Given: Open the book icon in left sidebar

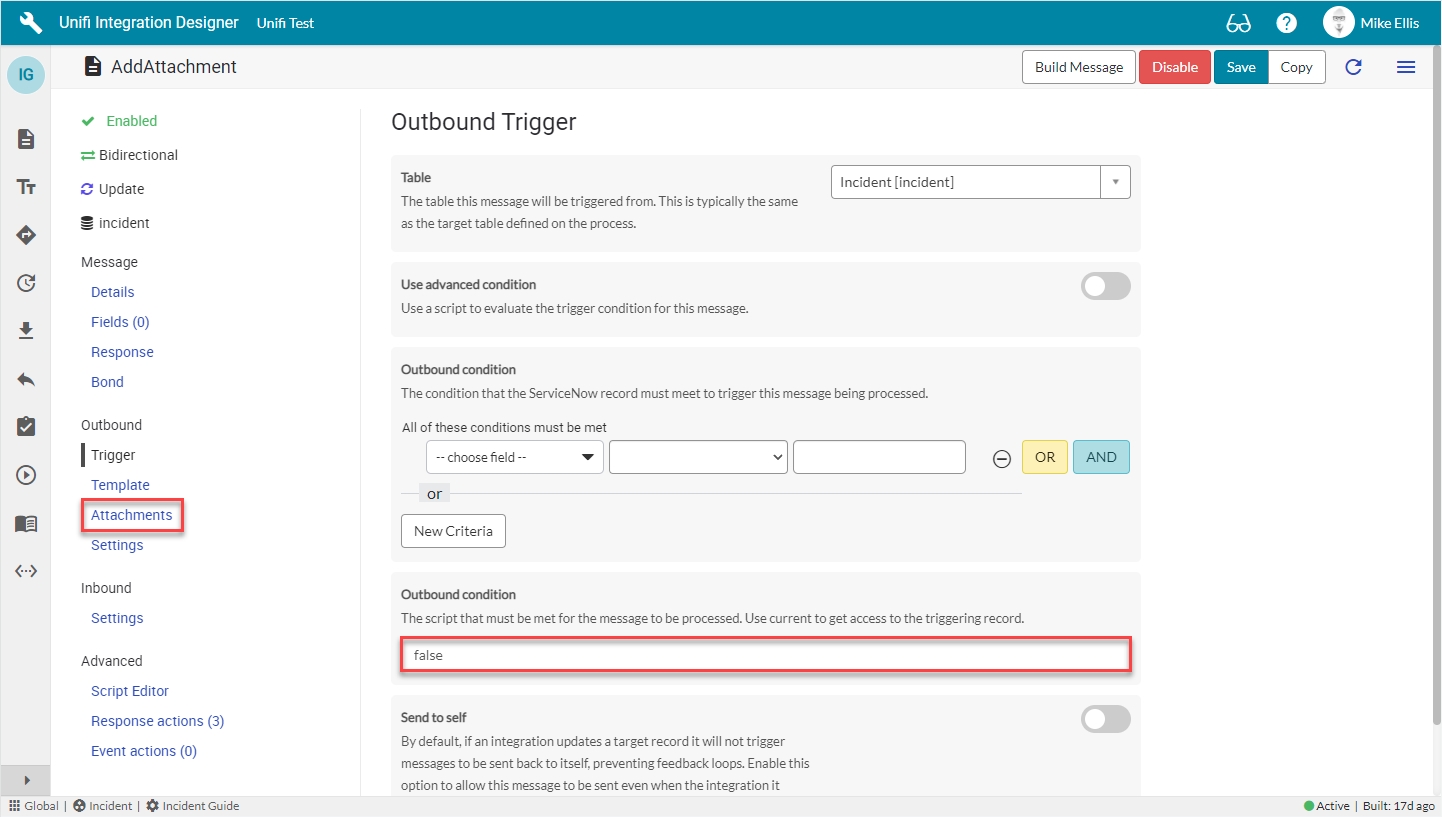Looking at the screenshot, I should pyautogui.click(x=26, y=523).
